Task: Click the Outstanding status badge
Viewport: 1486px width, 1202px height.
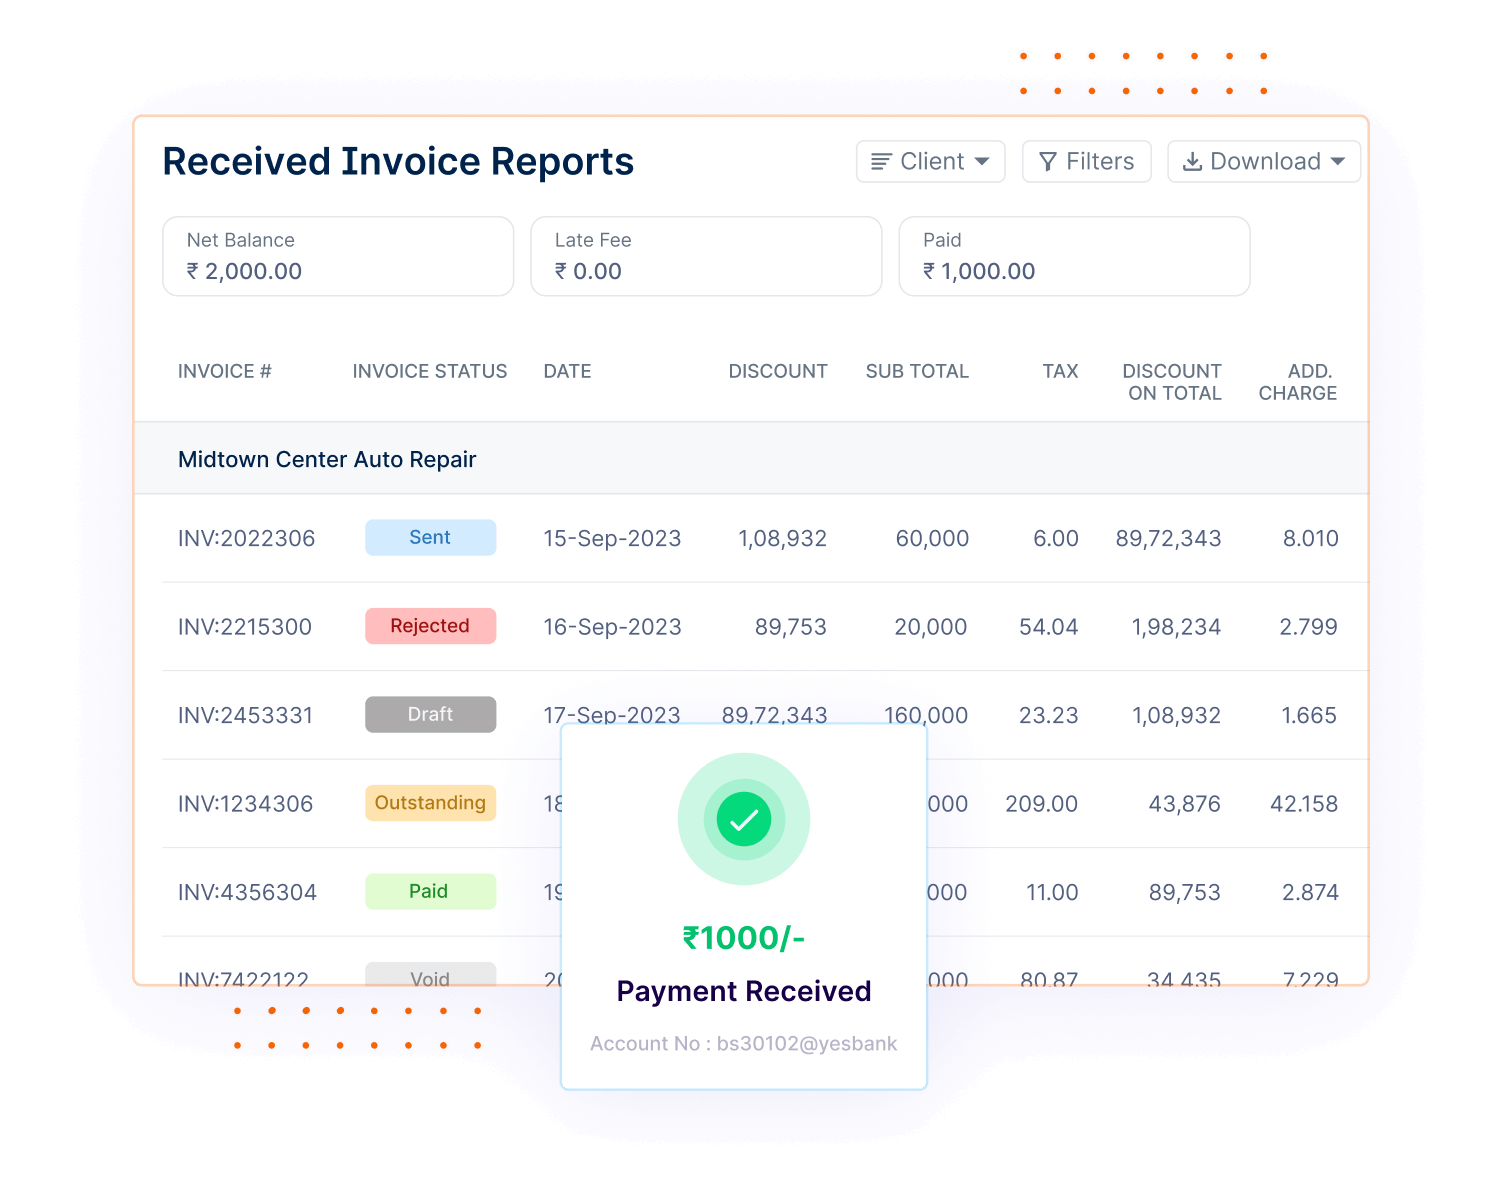Action: 430,803
